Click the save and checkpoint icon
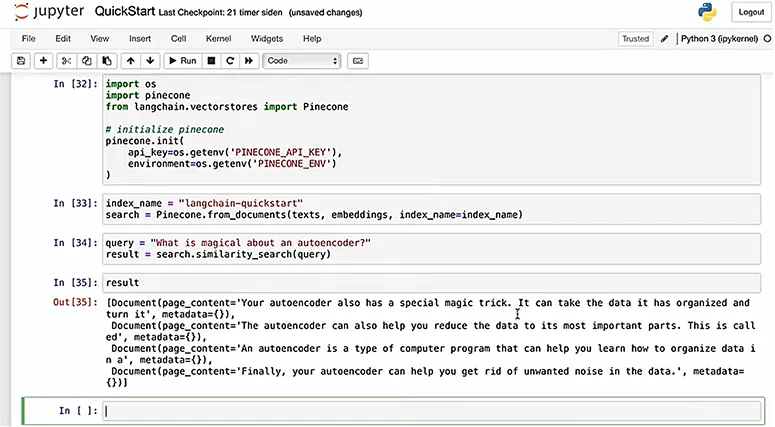This screenshot has width=775, height=427. coord(21,61)
